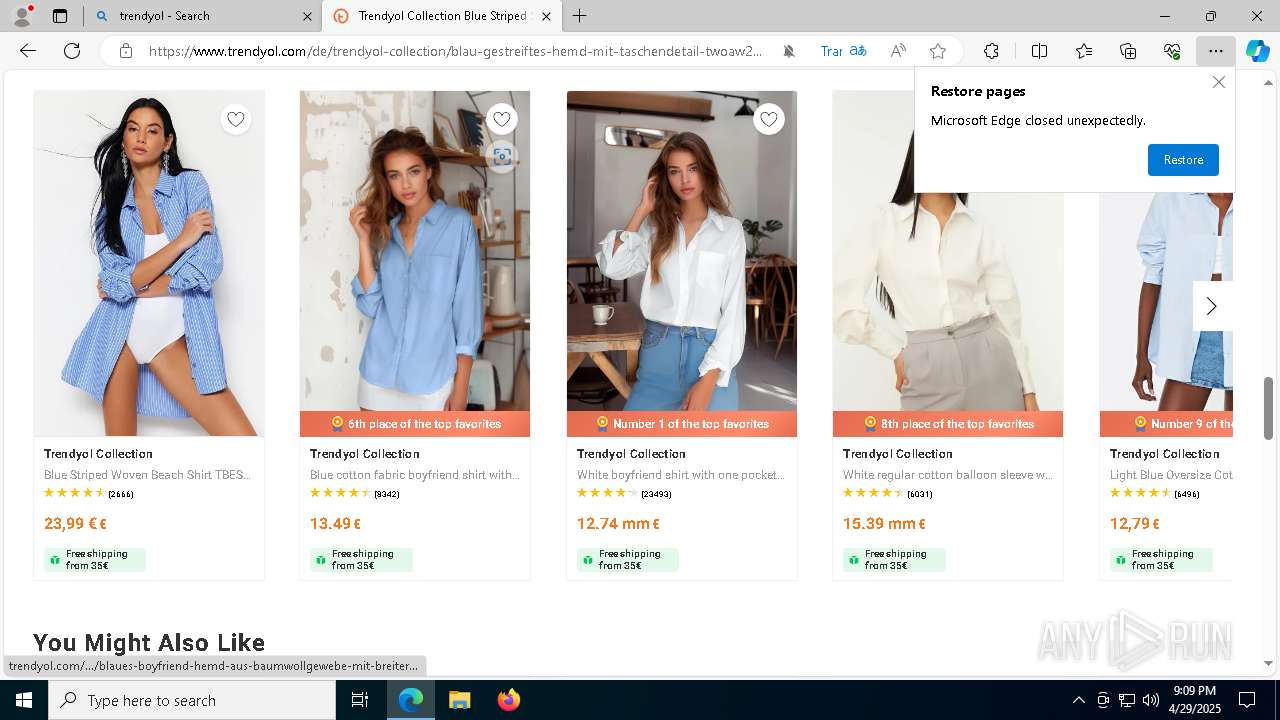This screenshot has height=720, width=1280.
Task: Open visual search on blue cotton shirt image
Action: 502,157
